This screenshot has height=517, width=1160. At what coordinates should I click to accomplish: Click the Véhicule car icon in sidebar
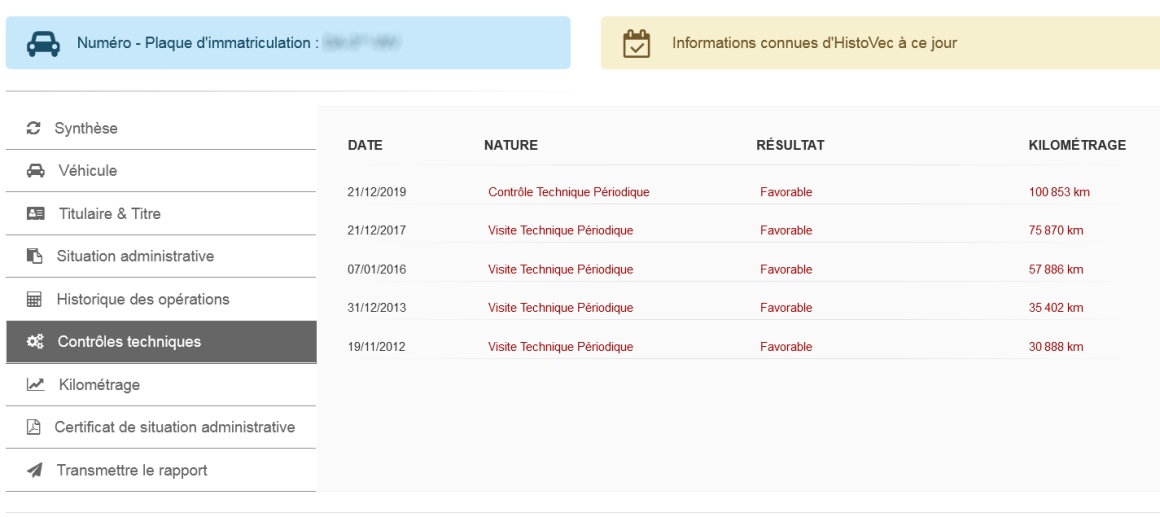[35, 171]
